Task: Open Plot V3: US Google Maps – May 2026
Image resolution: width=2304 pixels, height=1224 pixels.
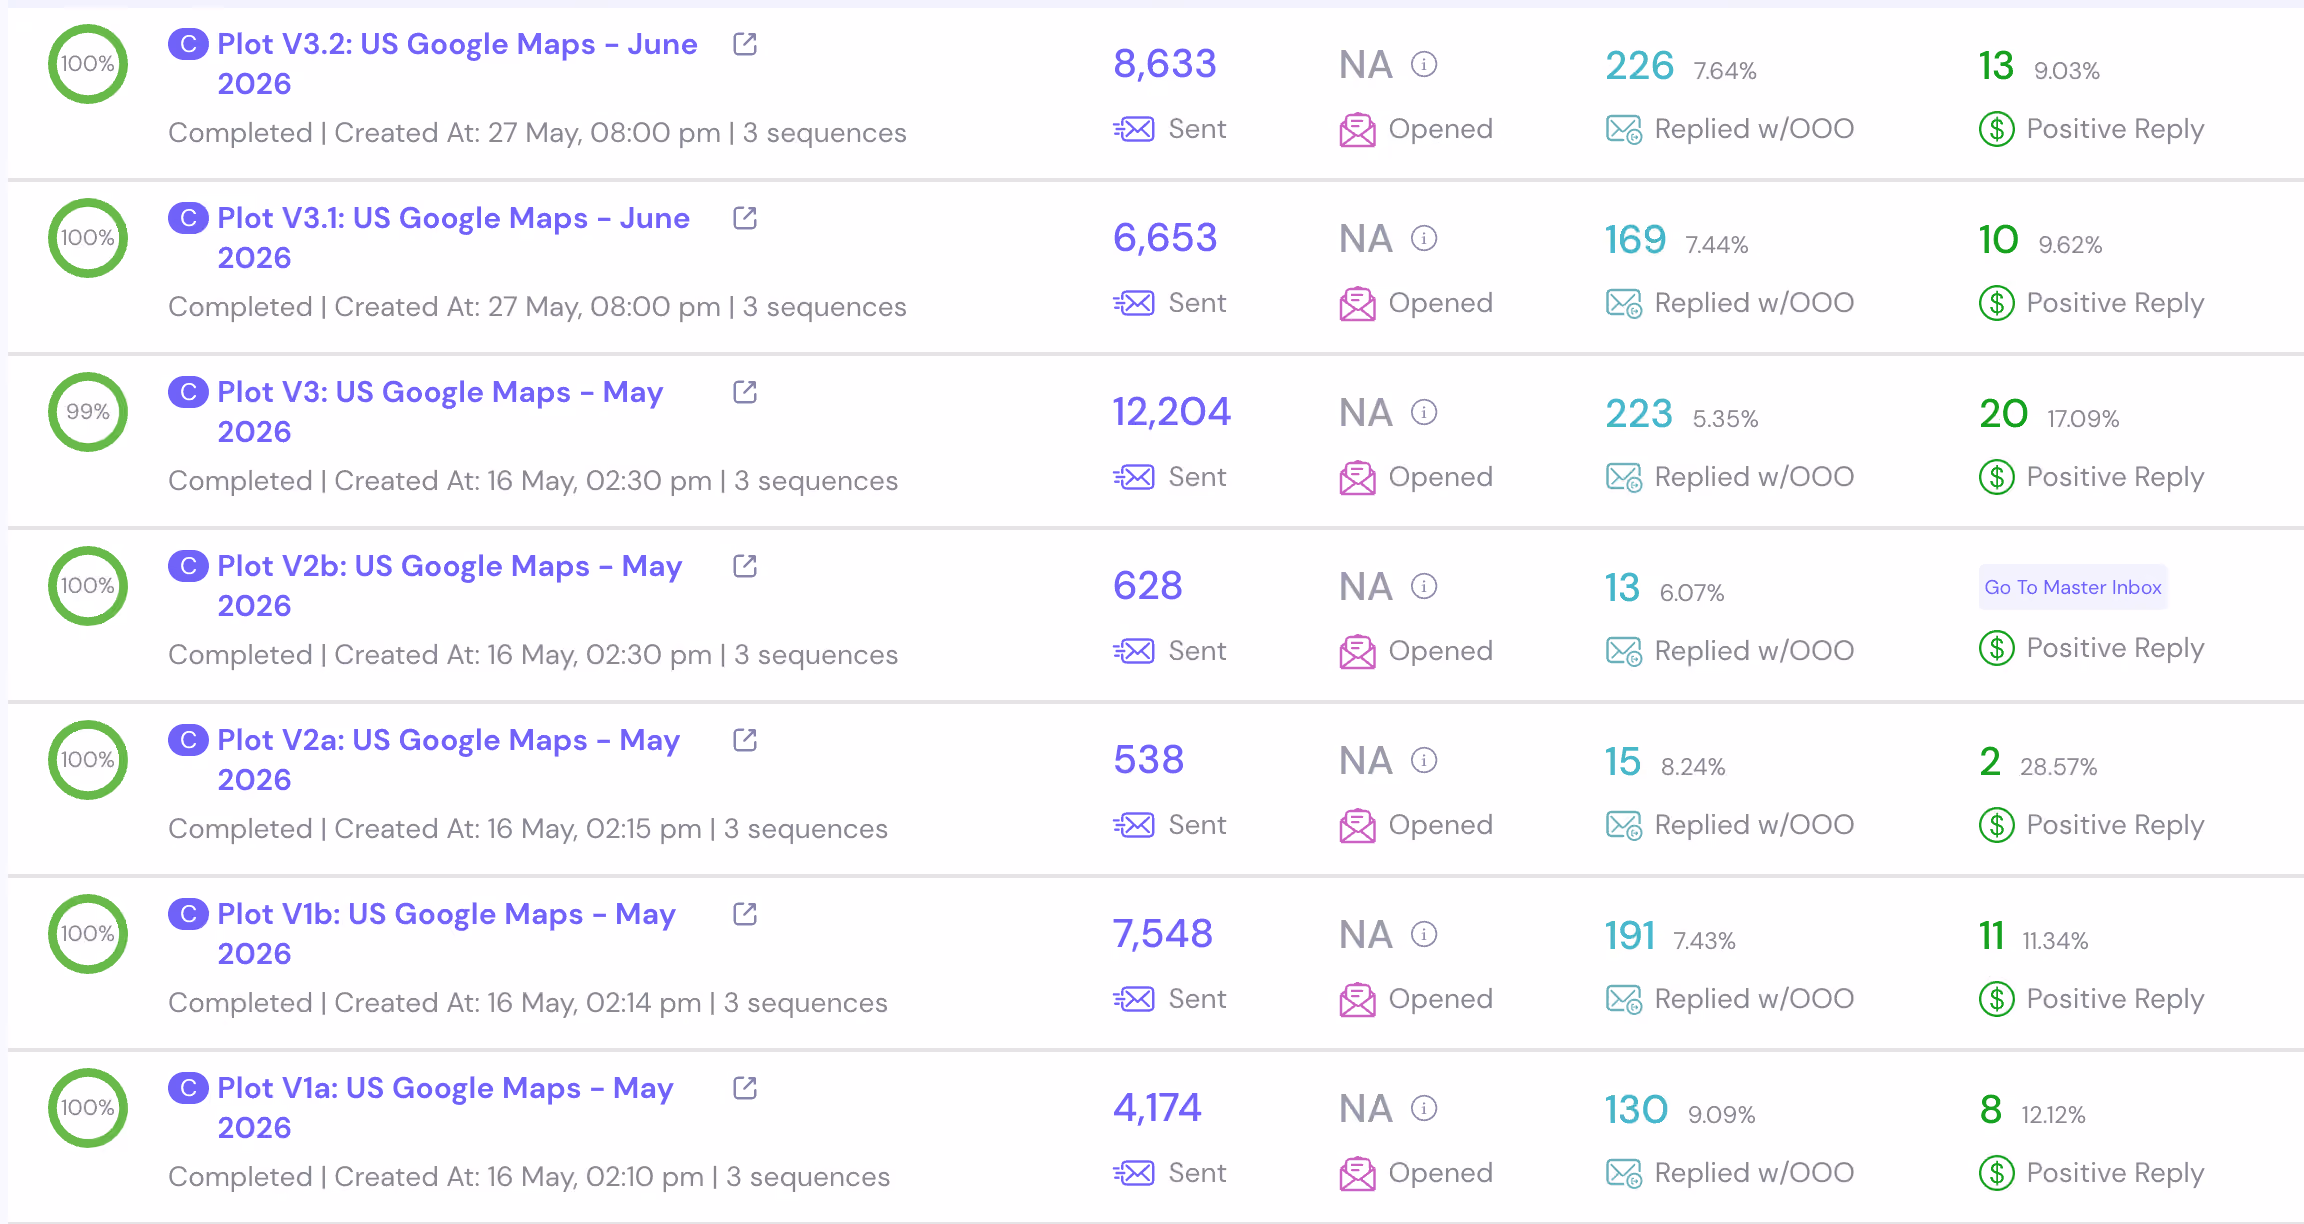Action: point(440,411)
